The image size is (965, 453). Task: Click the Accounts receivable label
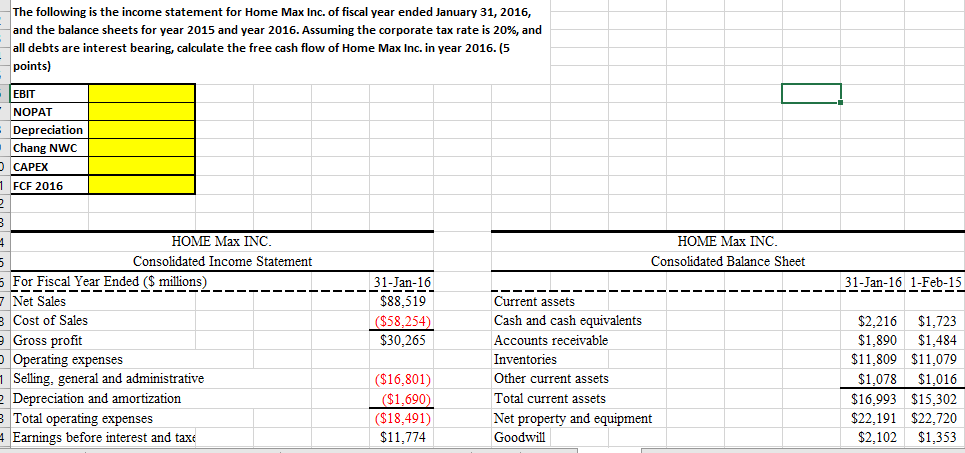coord(551,340)
